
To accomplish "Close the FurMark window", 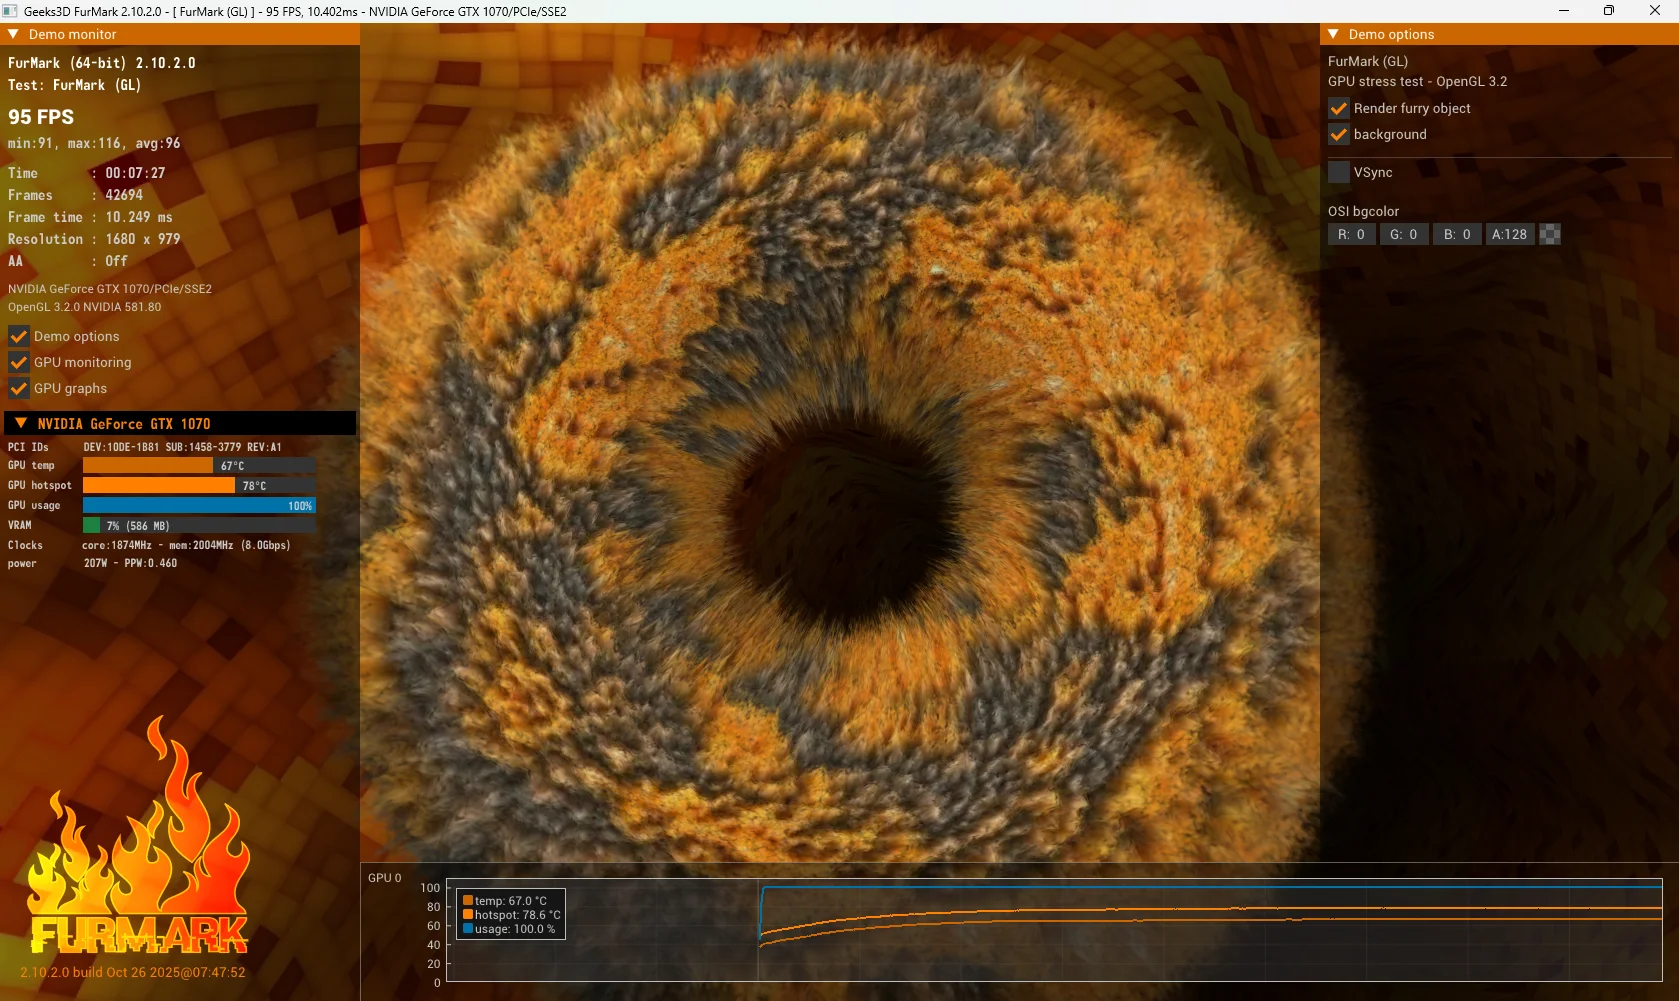I will point(1655,11).
